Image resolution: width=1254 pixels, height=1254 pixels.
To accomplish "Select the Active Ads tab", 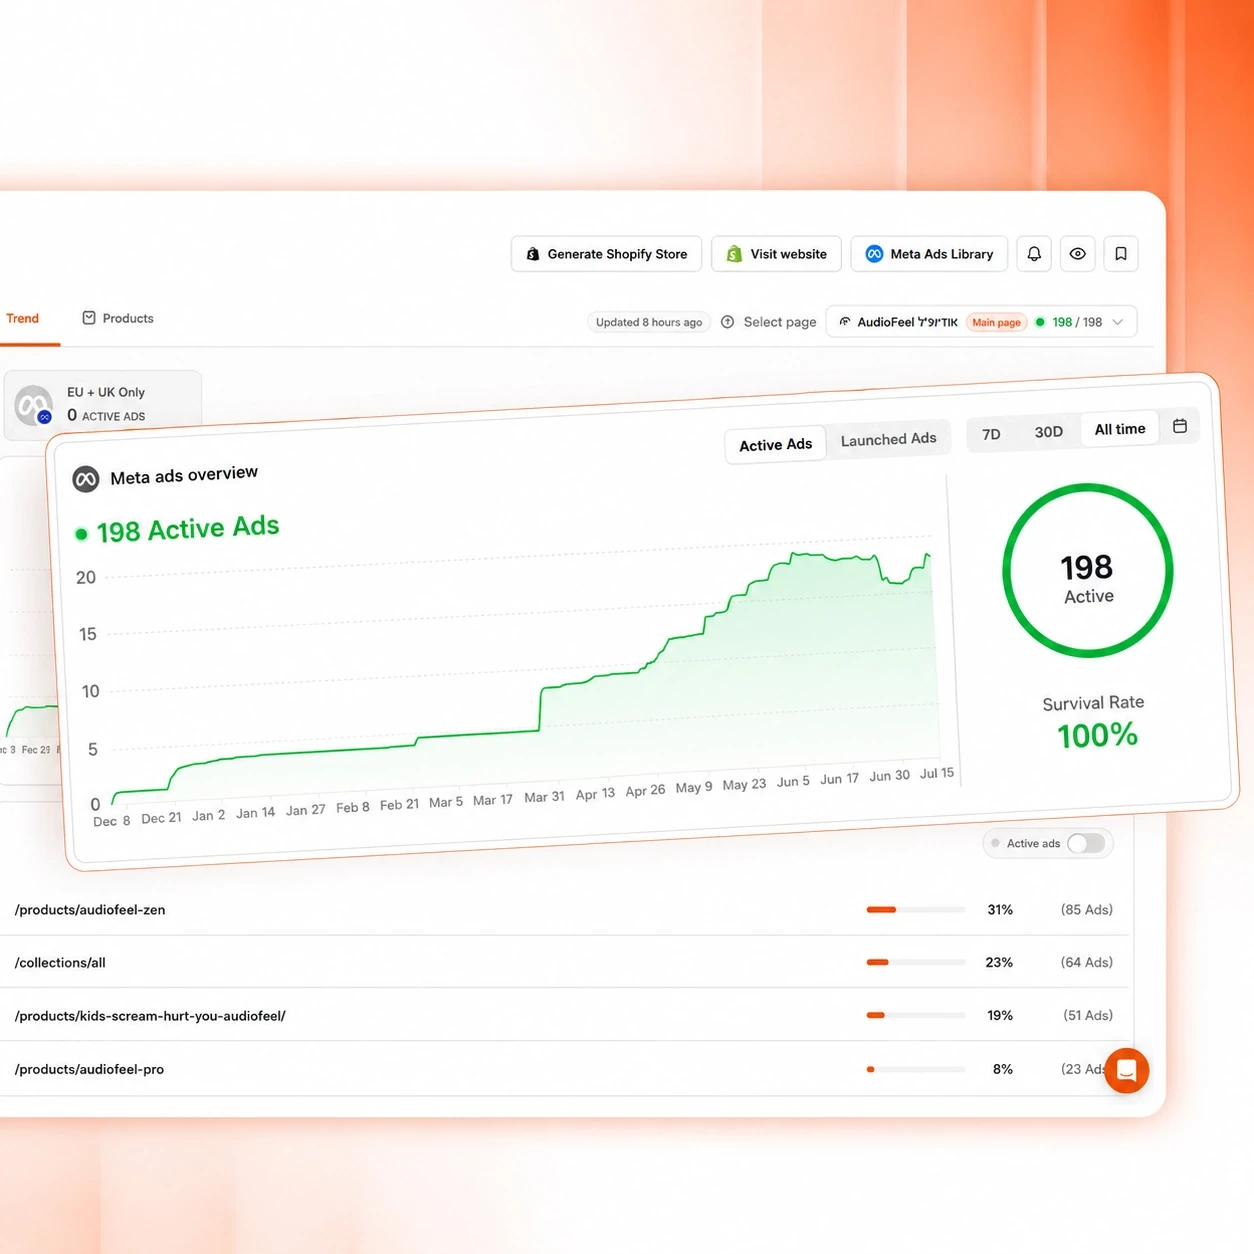I will point(775,445).
